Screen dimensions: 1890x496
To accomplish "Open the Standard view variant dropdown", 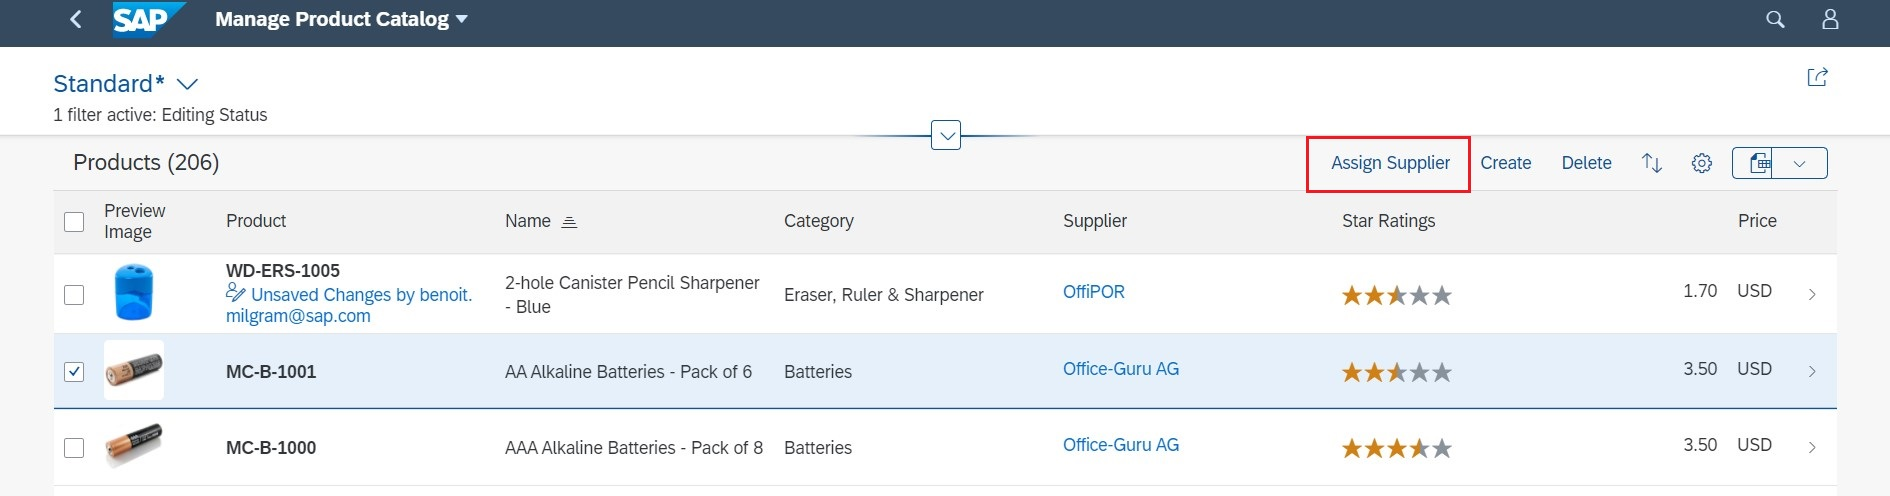I will [187, 84].
